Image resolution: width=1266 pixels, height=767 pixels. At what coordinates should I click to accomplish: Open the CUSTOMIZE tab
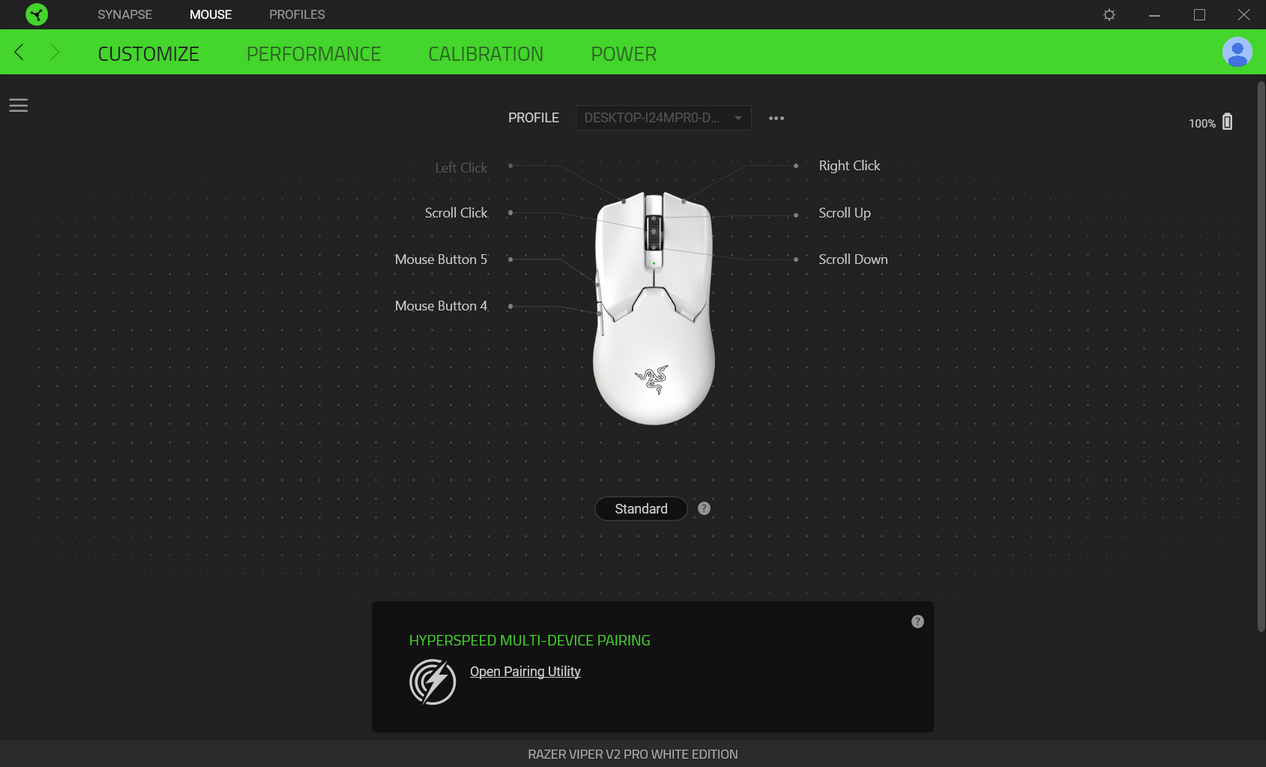pyautogui.click(x=148, y=54)
